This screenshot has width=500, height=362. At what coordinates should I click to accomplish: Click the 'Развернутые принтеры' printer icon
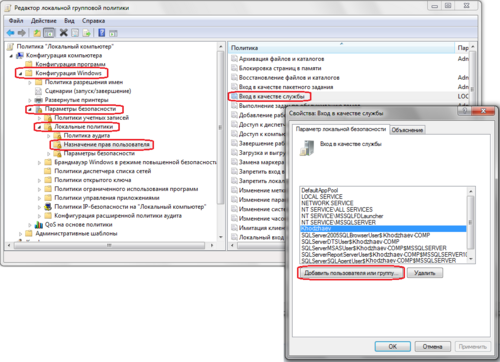(39, 100)
